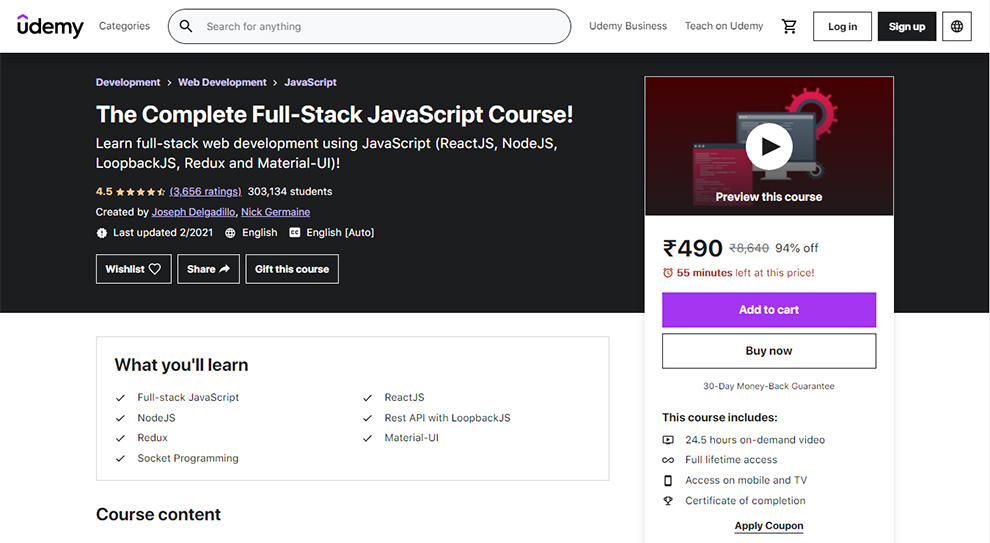Go to Development breadcrumb

(128, 82)
